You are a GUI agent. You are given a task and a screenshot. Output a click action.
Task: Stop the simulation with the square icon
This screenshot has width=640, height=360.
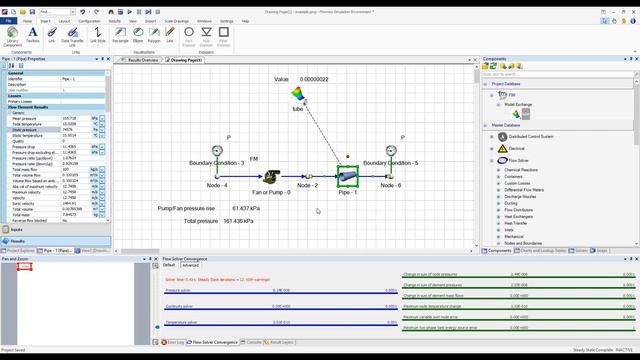(x=158, y=12)
